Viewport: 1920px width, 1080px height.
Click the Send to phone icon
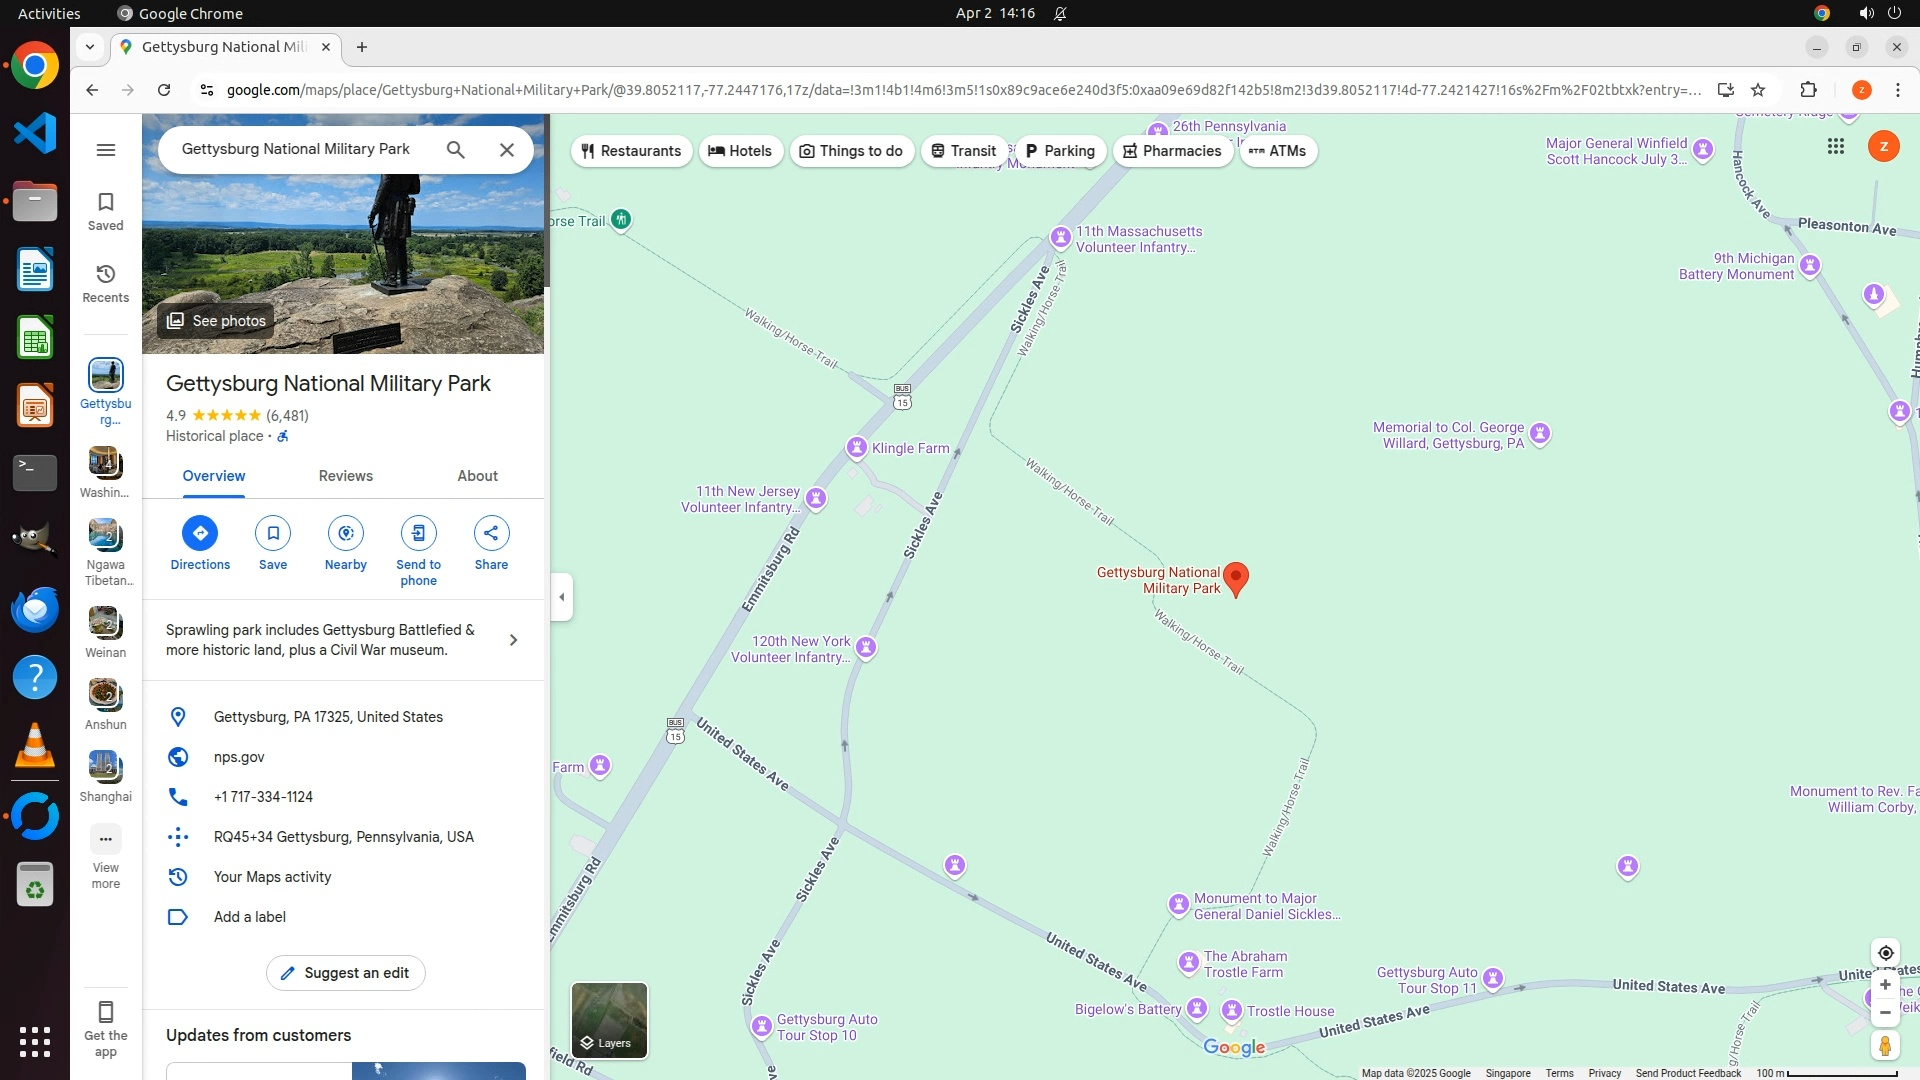[x=418, y=533]
